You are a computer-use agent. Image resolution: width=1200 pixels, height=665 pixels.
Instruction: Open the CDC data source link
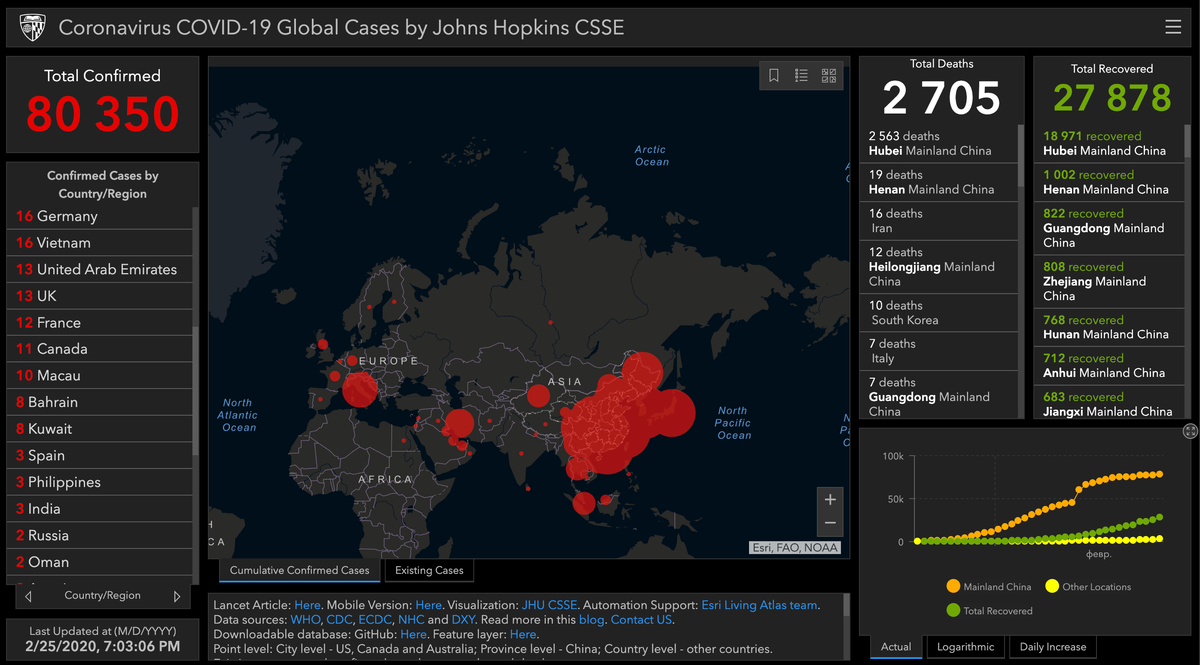(x=339, y=620)
